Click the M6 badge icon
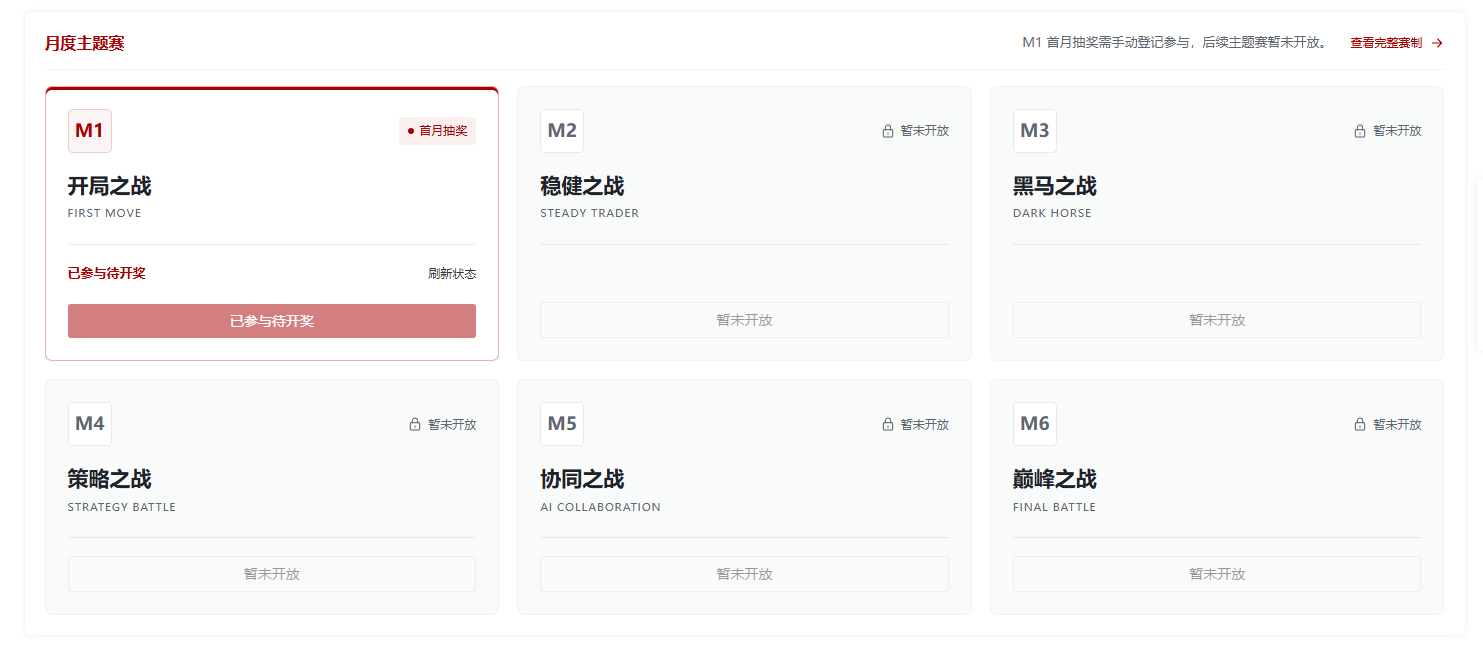The height and width of the screenshot is (652, 1483). pyautogui.click(x=1035, y=424)
